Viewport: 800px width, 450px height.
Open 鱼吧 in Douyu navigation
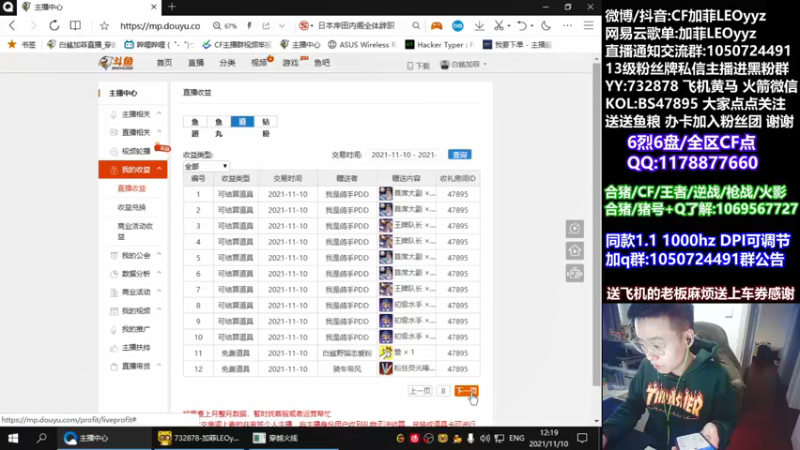point(322,63)
